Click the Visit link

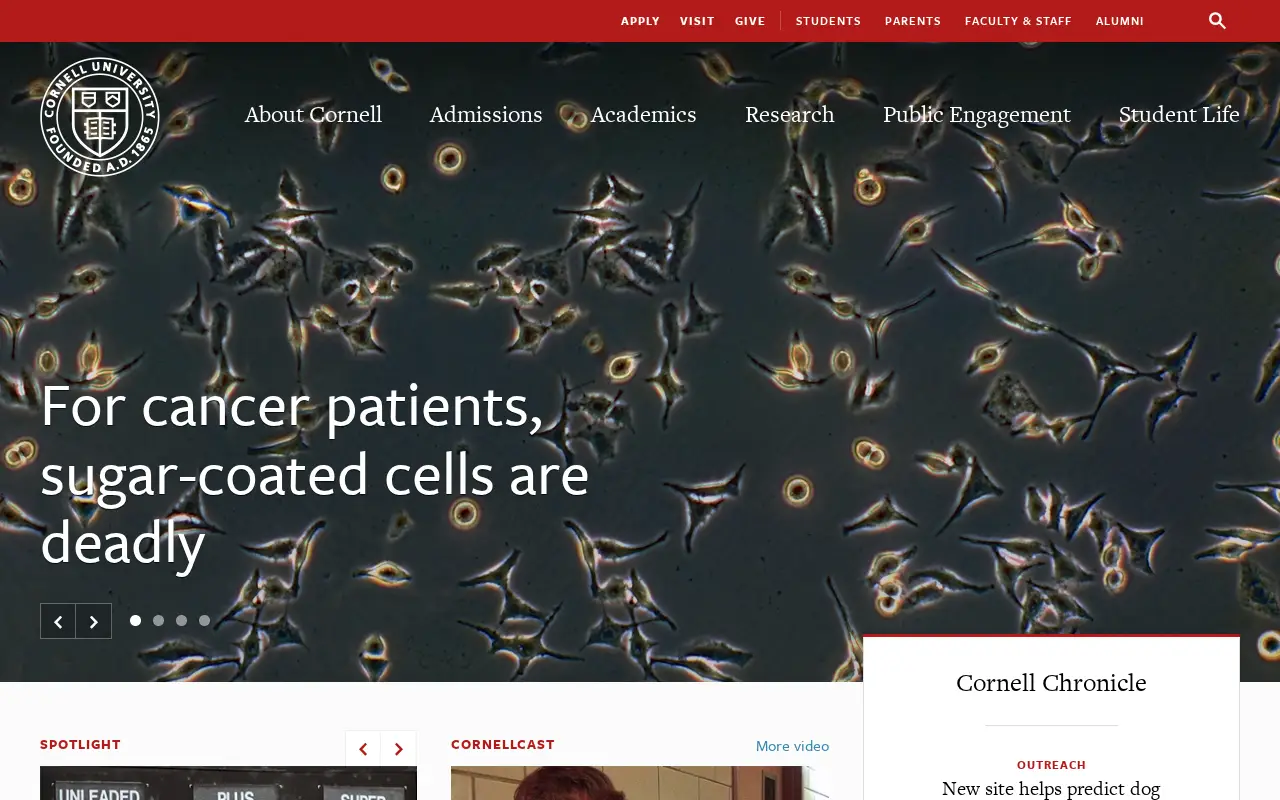click(x=697, y=21)
